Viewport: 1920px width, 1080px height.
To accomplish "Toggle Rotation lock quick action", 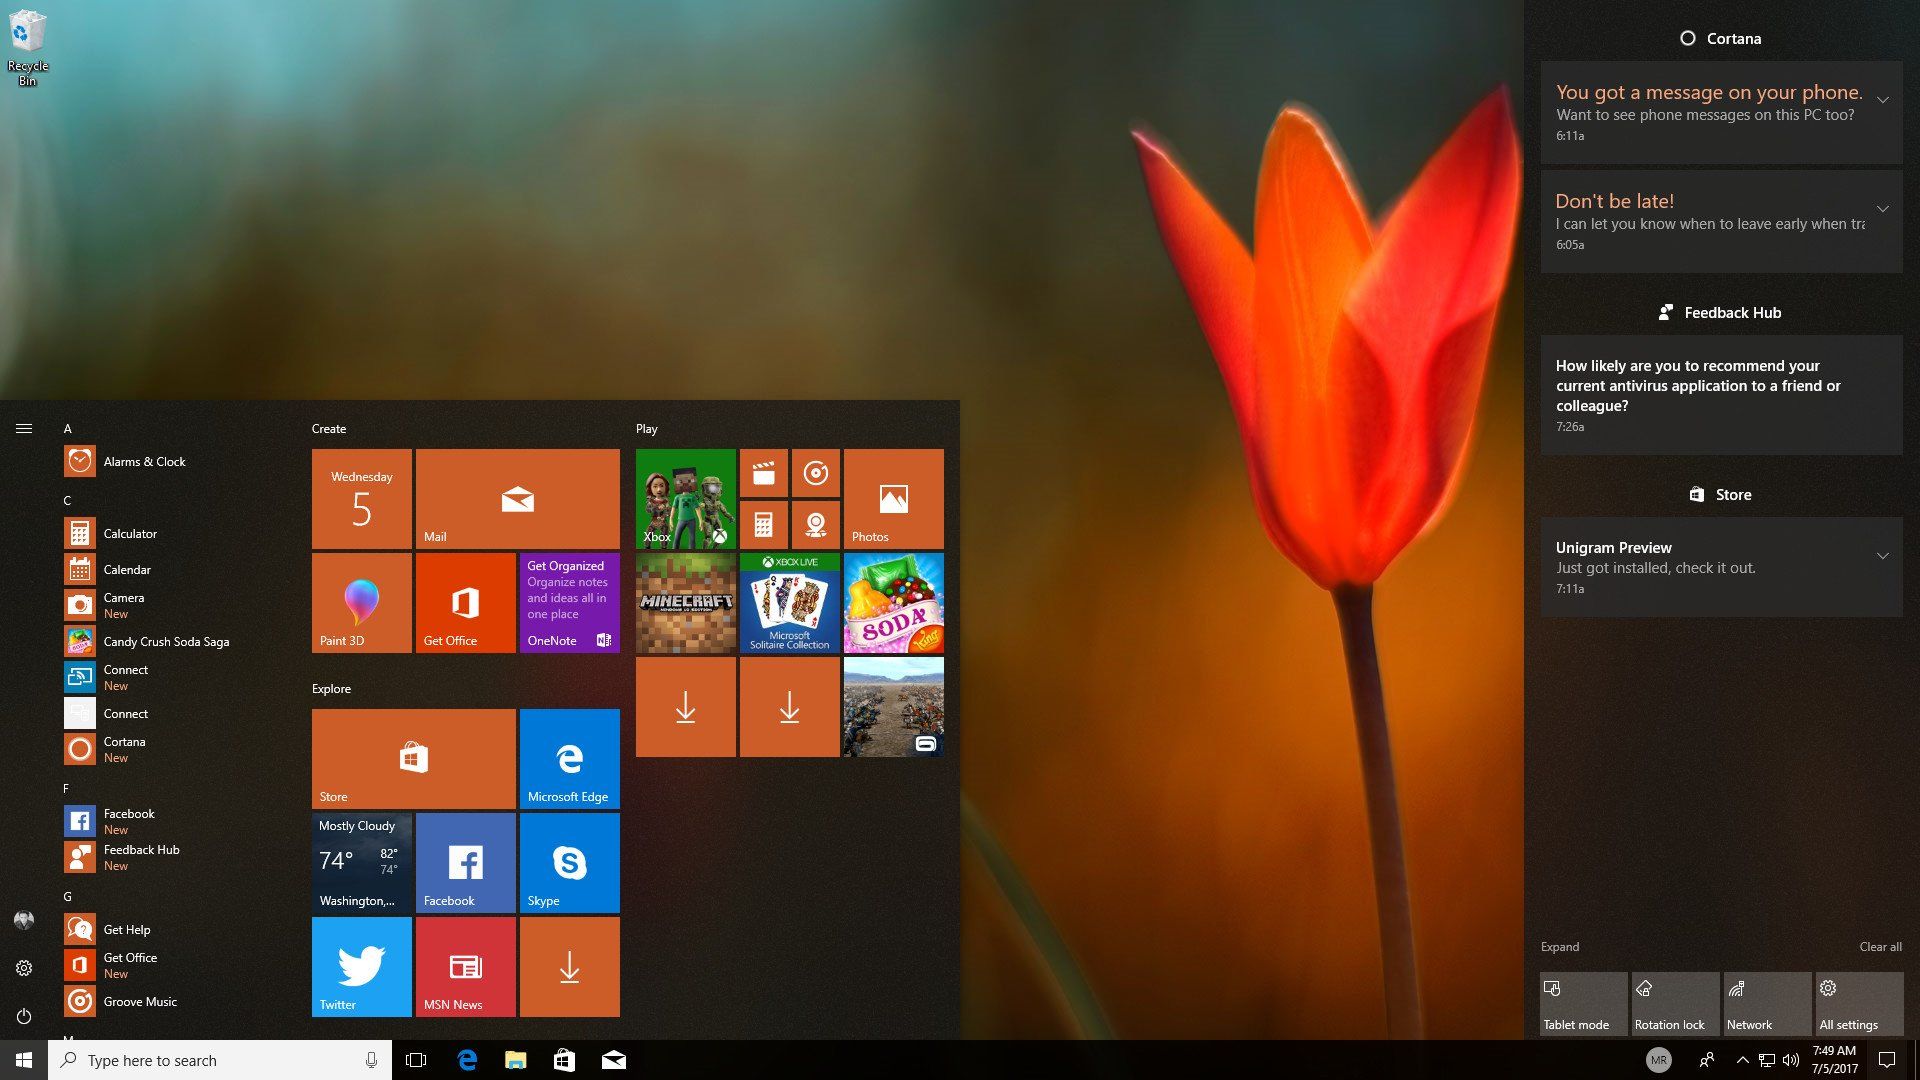I will pyautogui.click(x=1676, y=1004).
